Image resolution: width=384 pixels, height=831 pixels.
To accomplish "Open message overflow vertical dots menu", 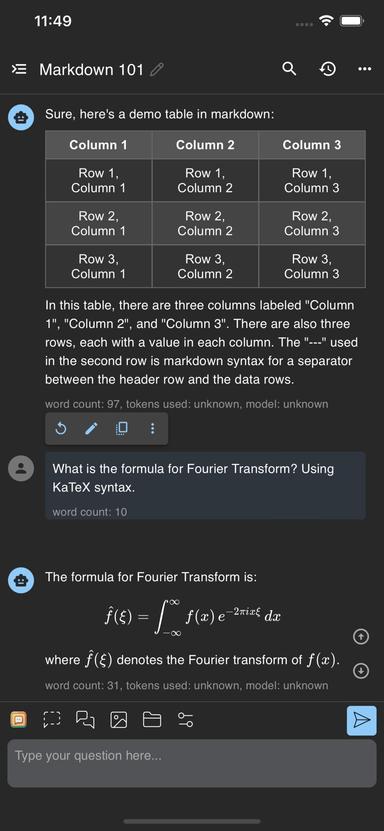I will click(x=153, y=429).
